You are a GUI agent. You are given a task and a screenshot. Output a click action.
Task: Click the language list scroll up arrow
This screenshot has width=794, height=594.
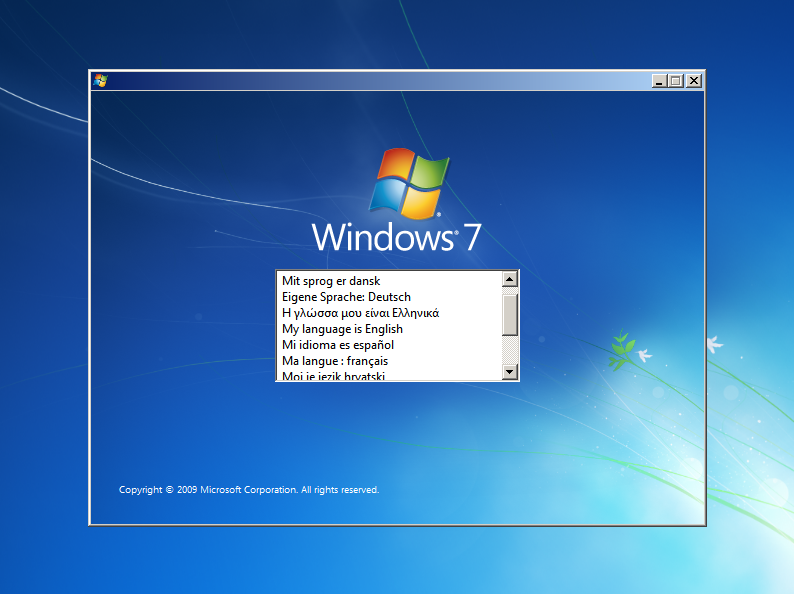(x=509, y=279)
